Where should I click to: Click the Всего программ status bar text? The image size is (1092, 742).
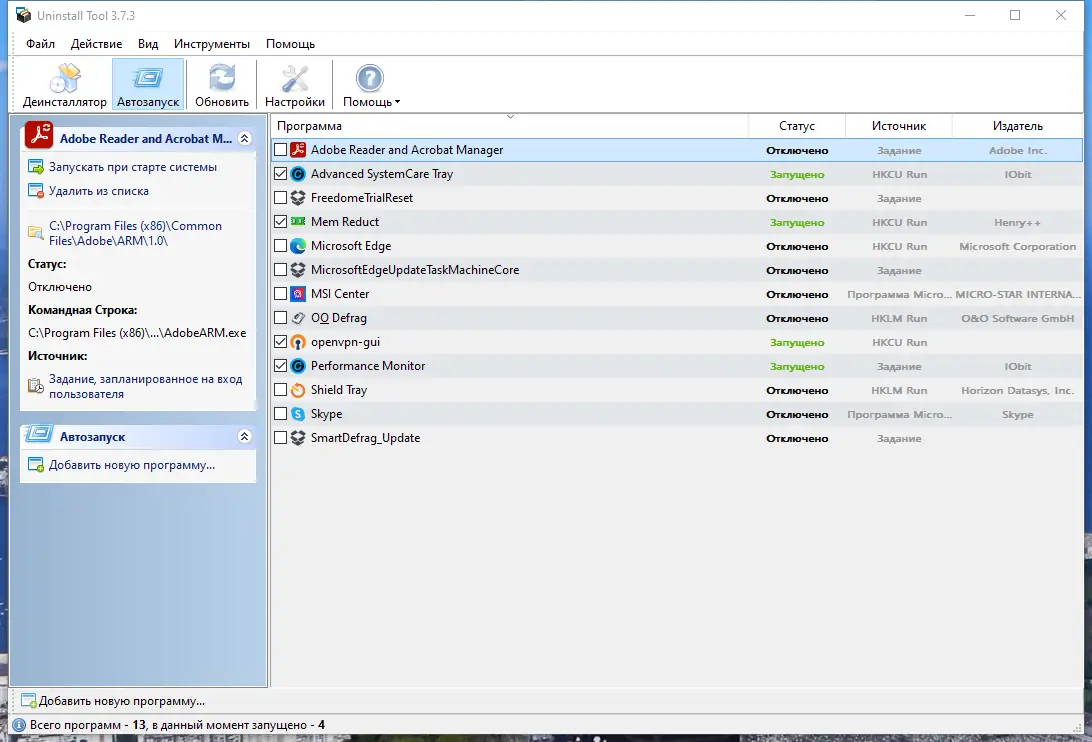click(177, 725)
